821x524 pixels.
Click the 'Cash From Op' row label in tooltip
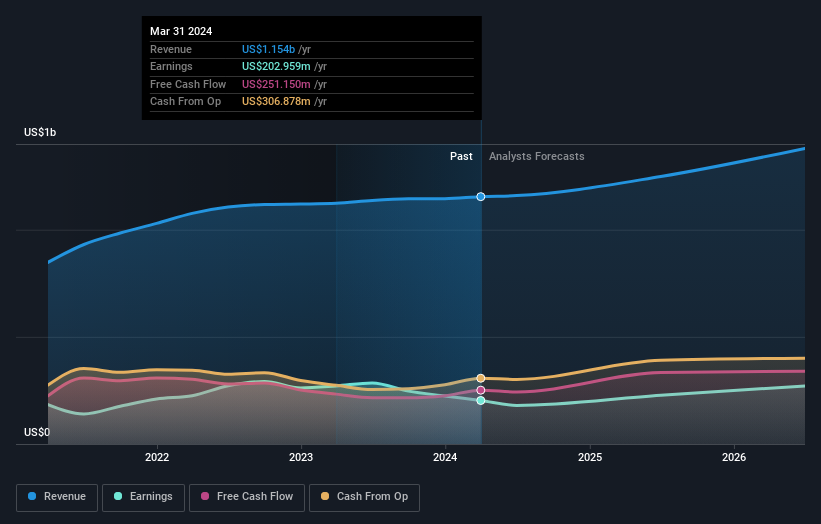coord(185,102)
